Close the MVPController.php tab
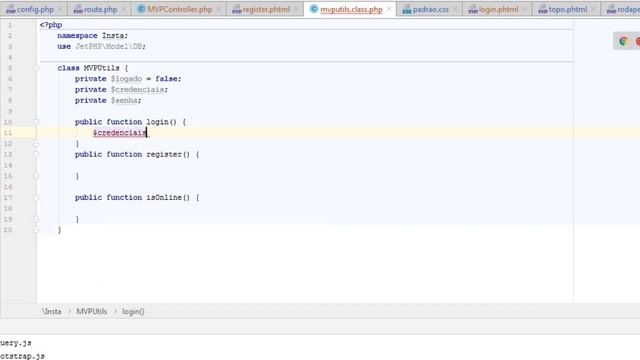 click(x=219, y=9)
